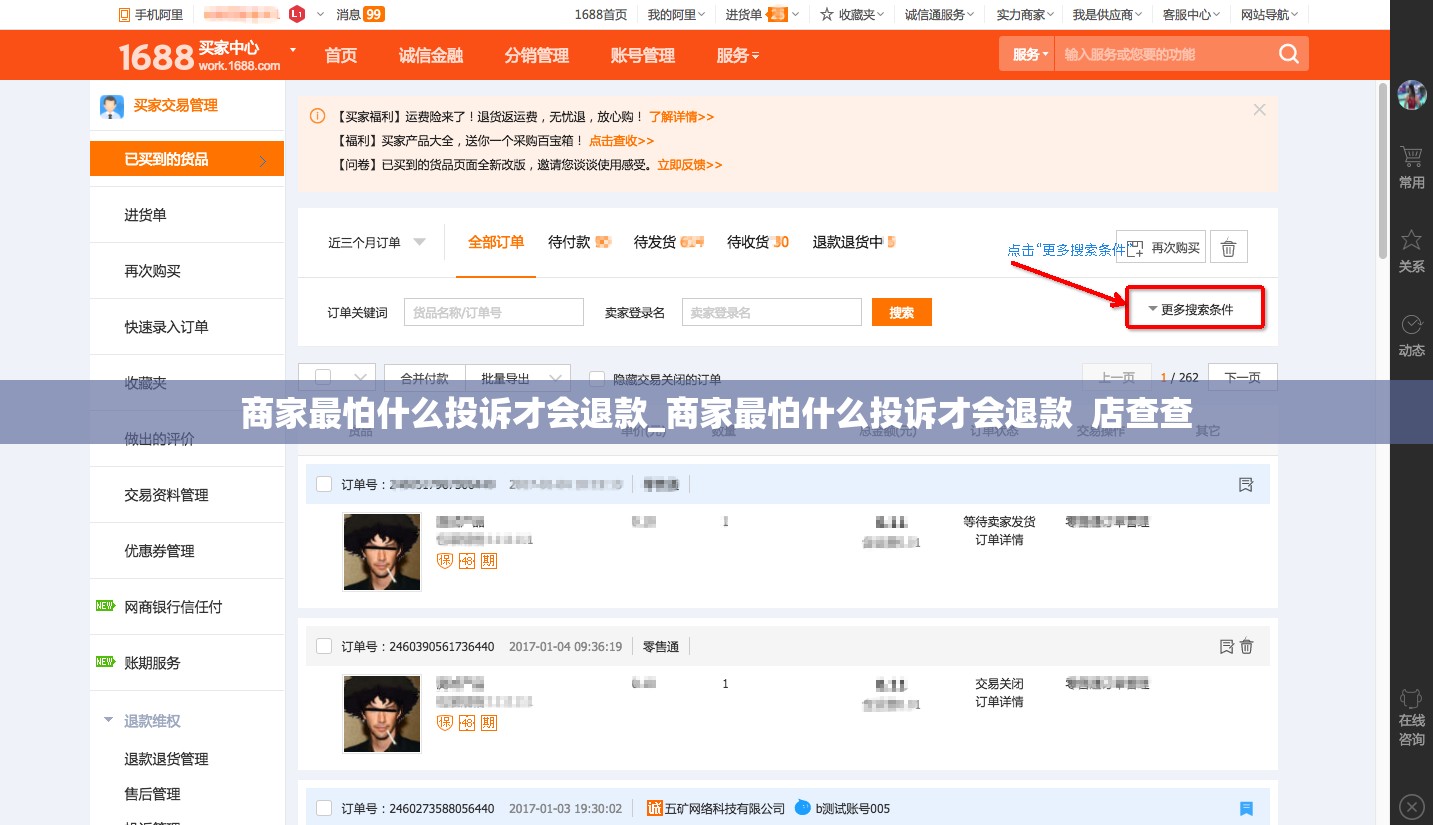Click the 收藏夹 star icon in top bar
The height and width of the screenshot is (825, 1433).
[827, 14]
